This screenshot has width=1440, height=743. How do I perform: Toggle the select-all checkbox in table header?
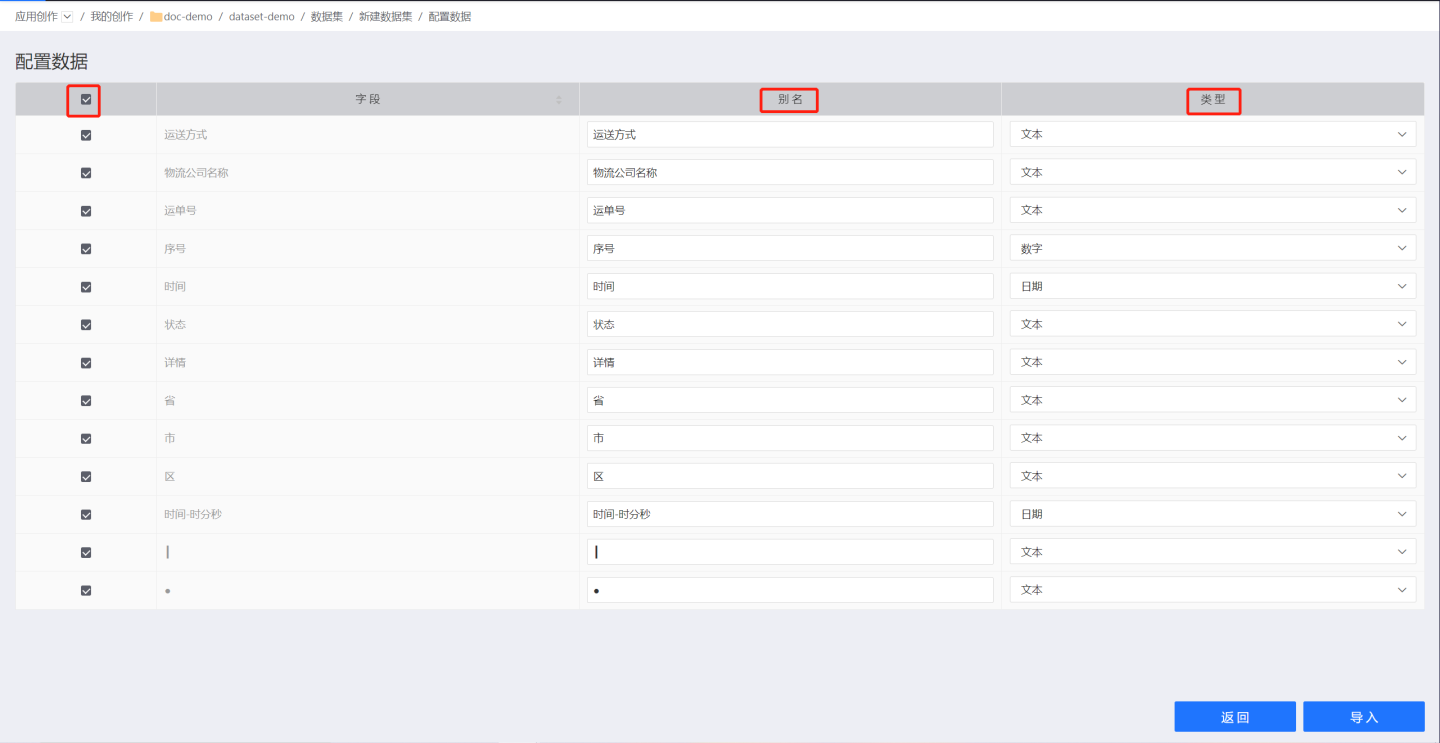point(86,99)
